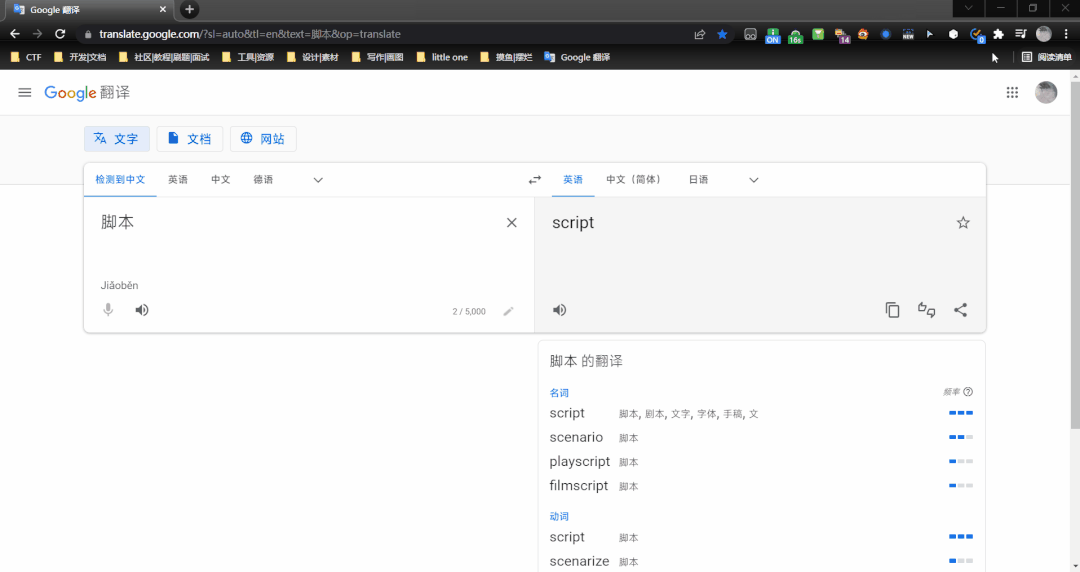This screenshot has height=572, width=1080.
Task: Bookmark this page with the blue star
Action: (x=722, y=34)
